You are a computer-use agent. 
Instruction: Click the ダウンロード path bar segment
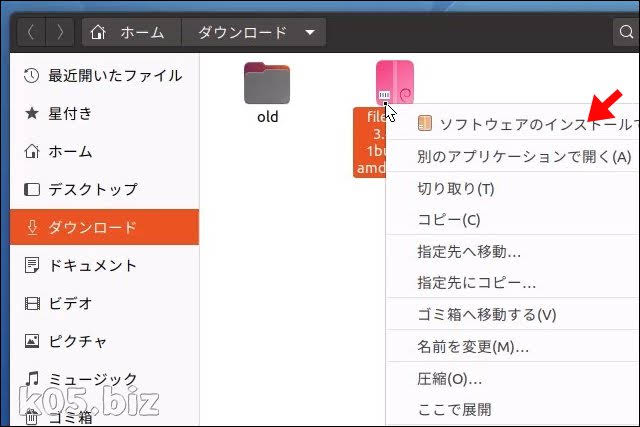(253, 32)
